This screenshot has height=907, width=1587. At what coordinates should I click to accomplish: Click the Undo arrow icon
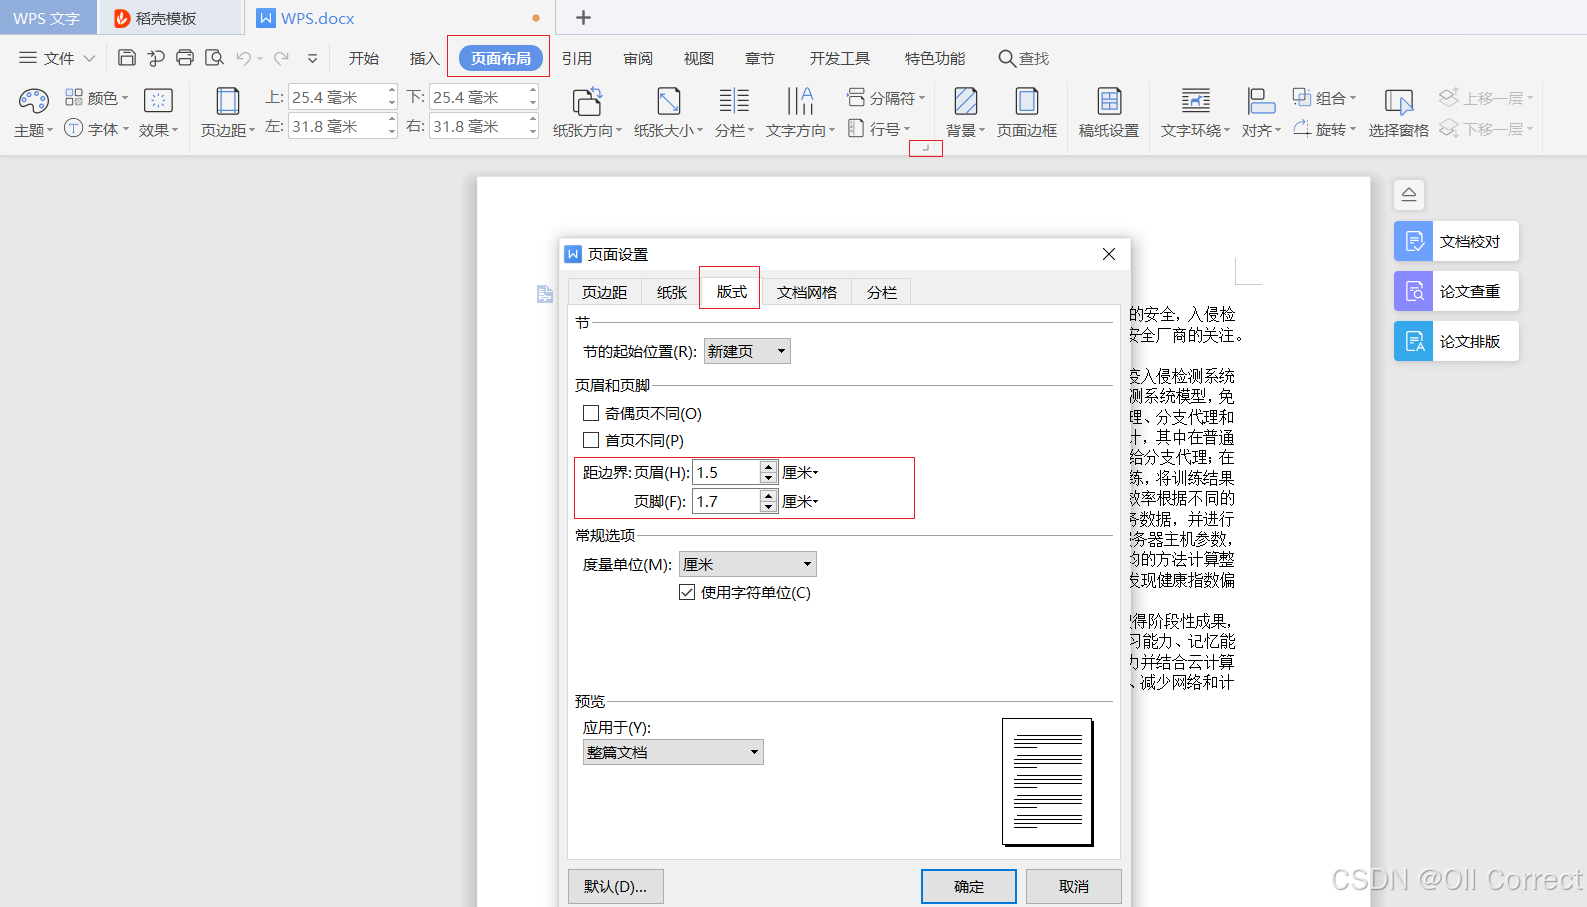tap(243, 58)
